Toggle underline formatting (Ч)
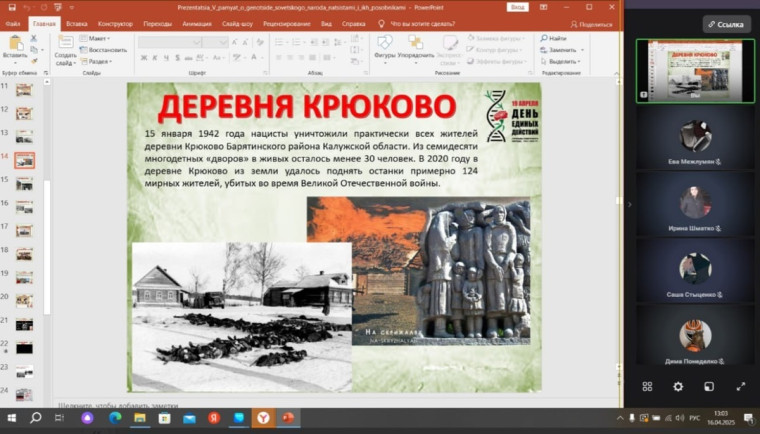Viewport: 760px width, 434px height. click(166, 58)
